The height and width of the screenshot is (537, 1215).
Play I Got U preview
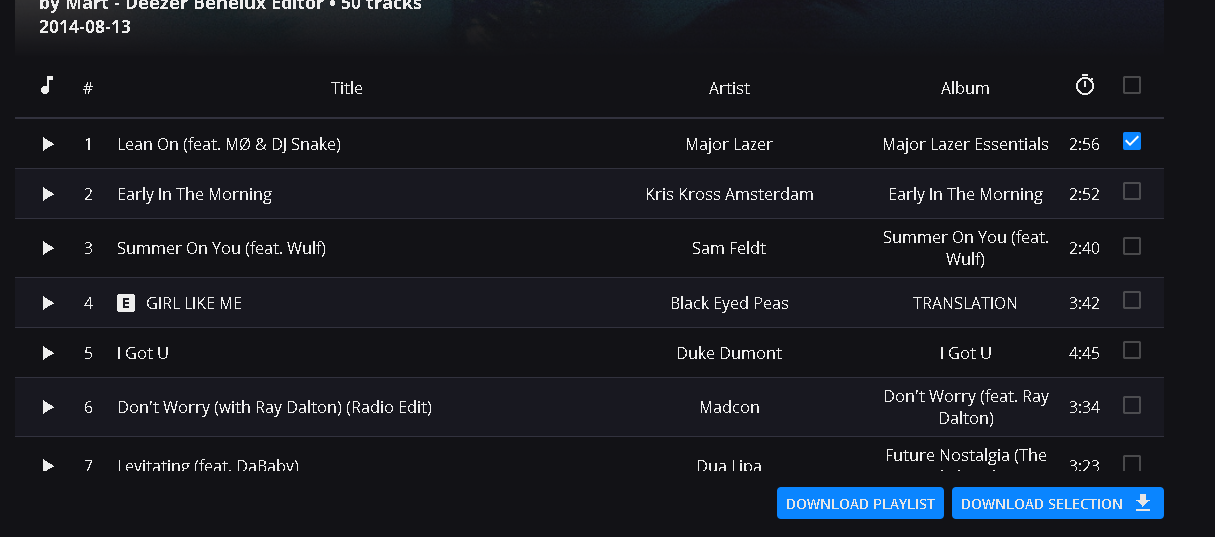(x=48, y=353)
